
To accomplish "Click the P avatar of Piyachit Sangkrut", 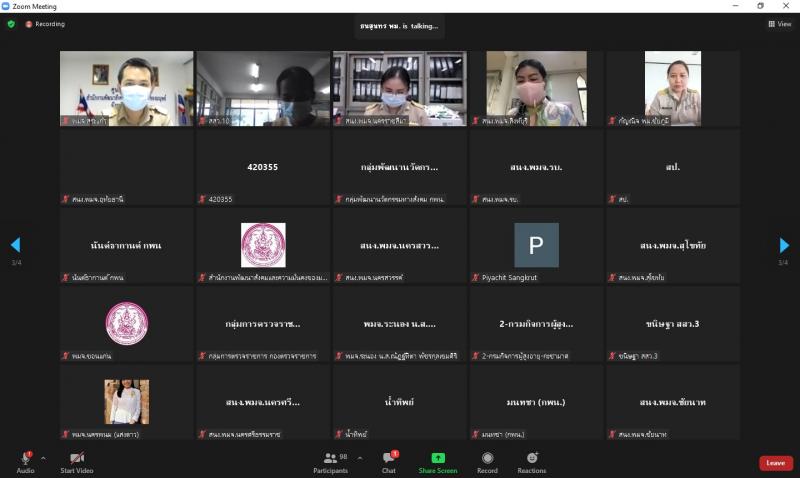I will pos(536,245).
